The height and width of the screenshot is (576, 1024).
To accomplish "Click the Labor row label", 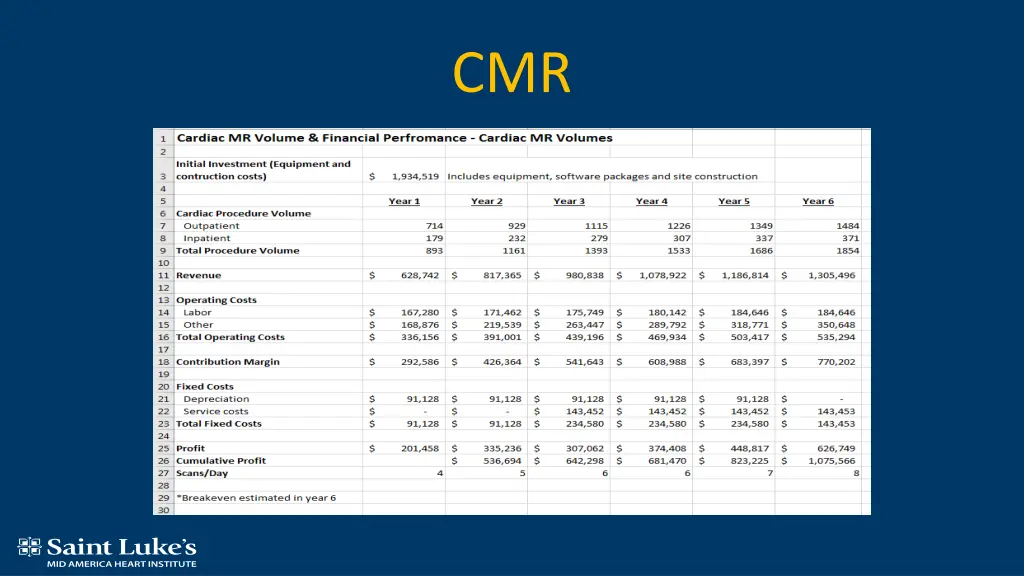I will point(197,313).
